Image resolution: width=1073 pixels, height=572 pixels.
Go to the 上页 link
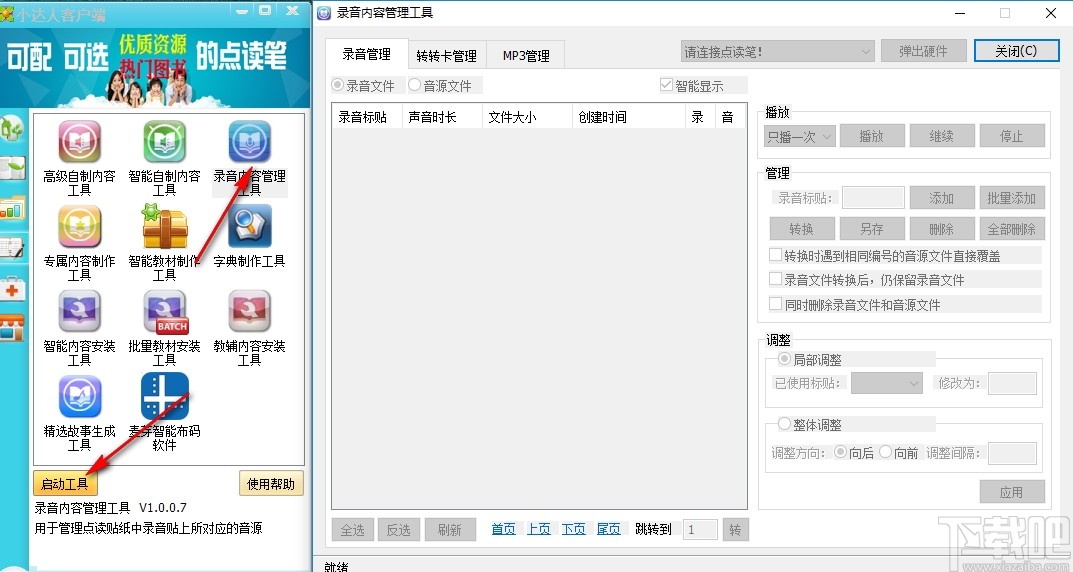[x=539, y=529]
